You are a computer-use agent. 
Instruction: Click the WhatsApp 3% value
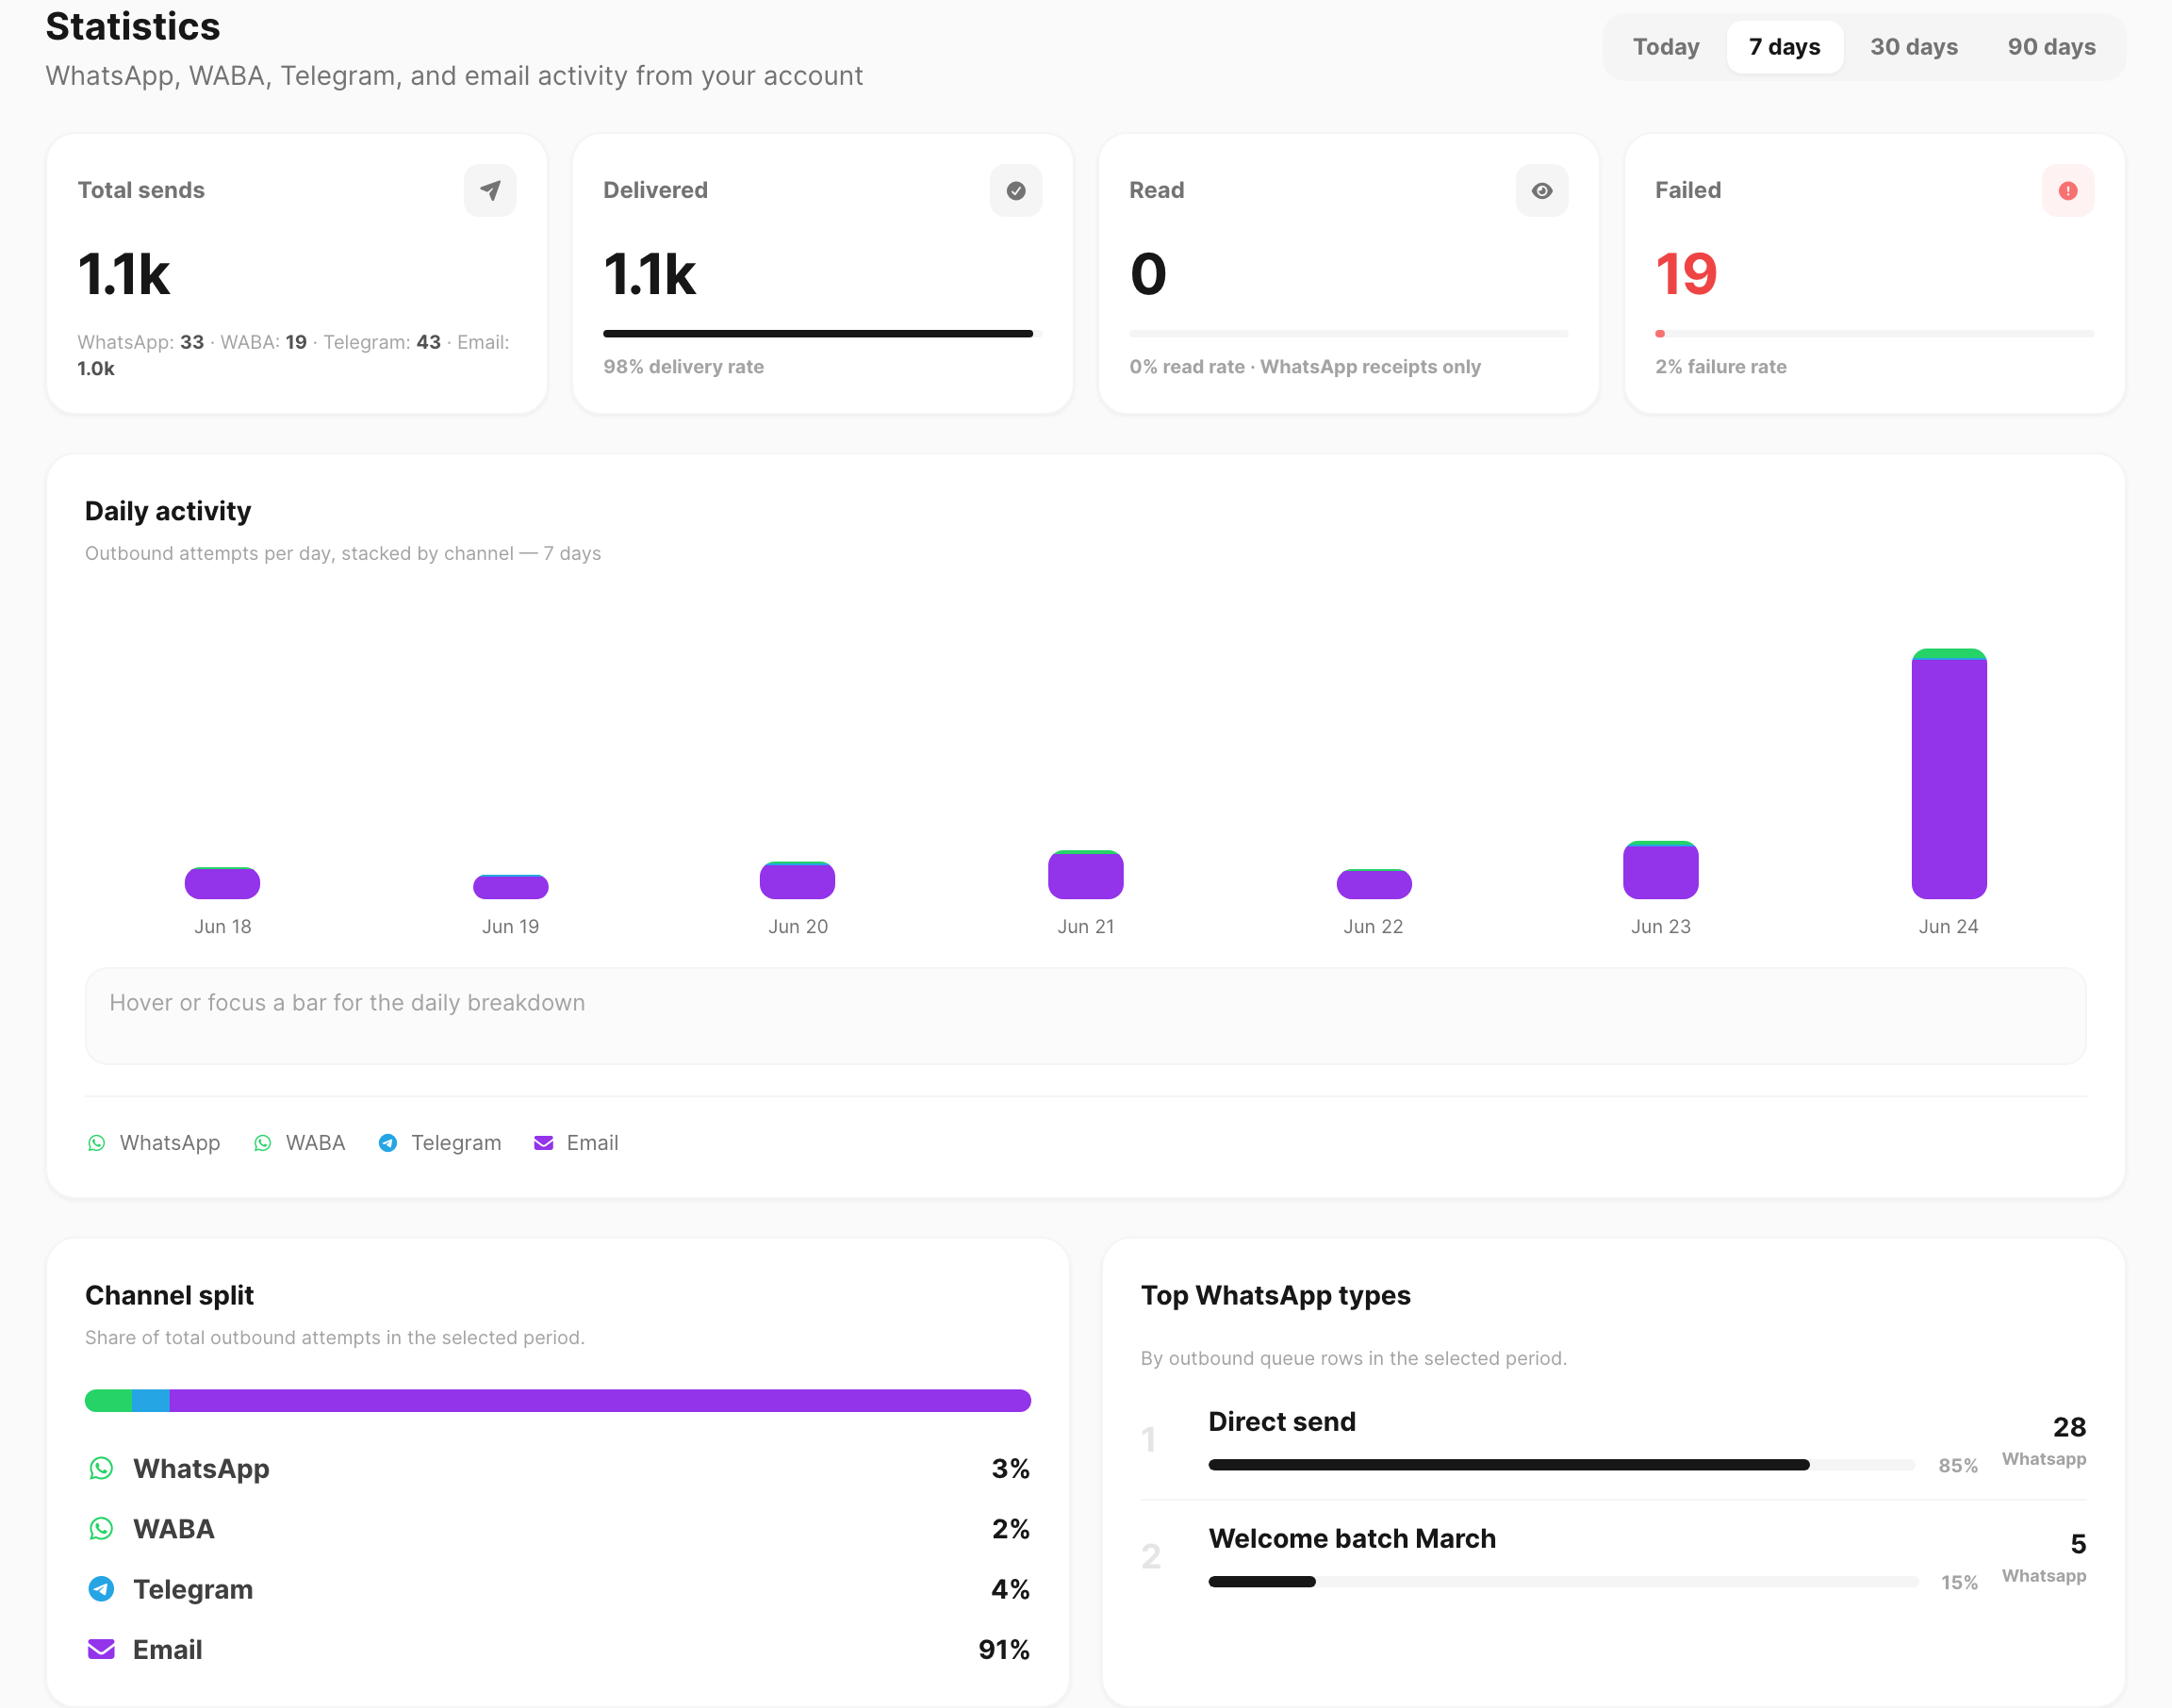click(1010, 1468)
